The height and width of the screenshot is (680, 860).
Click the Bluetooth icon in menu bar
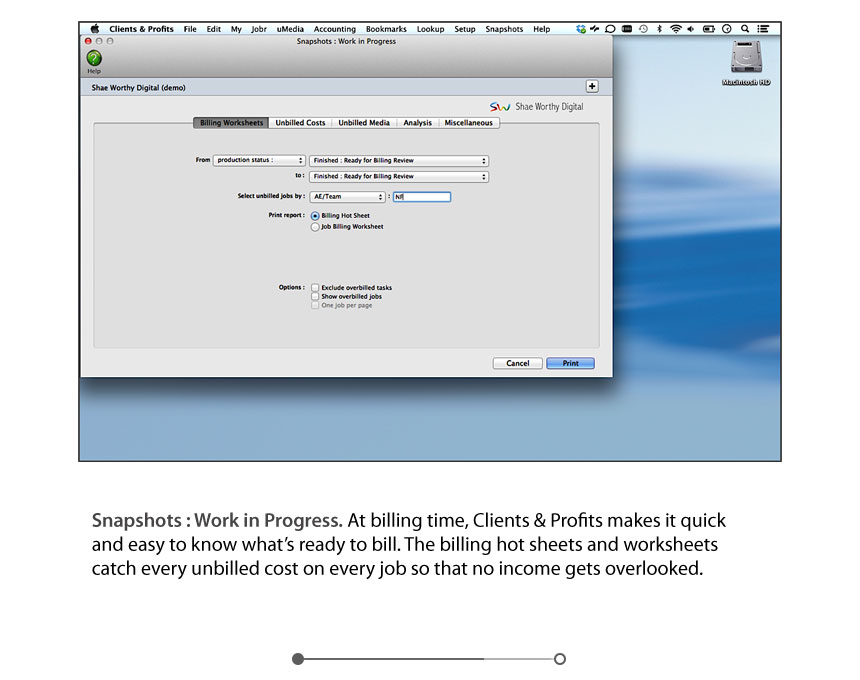(x=659, y=29)
